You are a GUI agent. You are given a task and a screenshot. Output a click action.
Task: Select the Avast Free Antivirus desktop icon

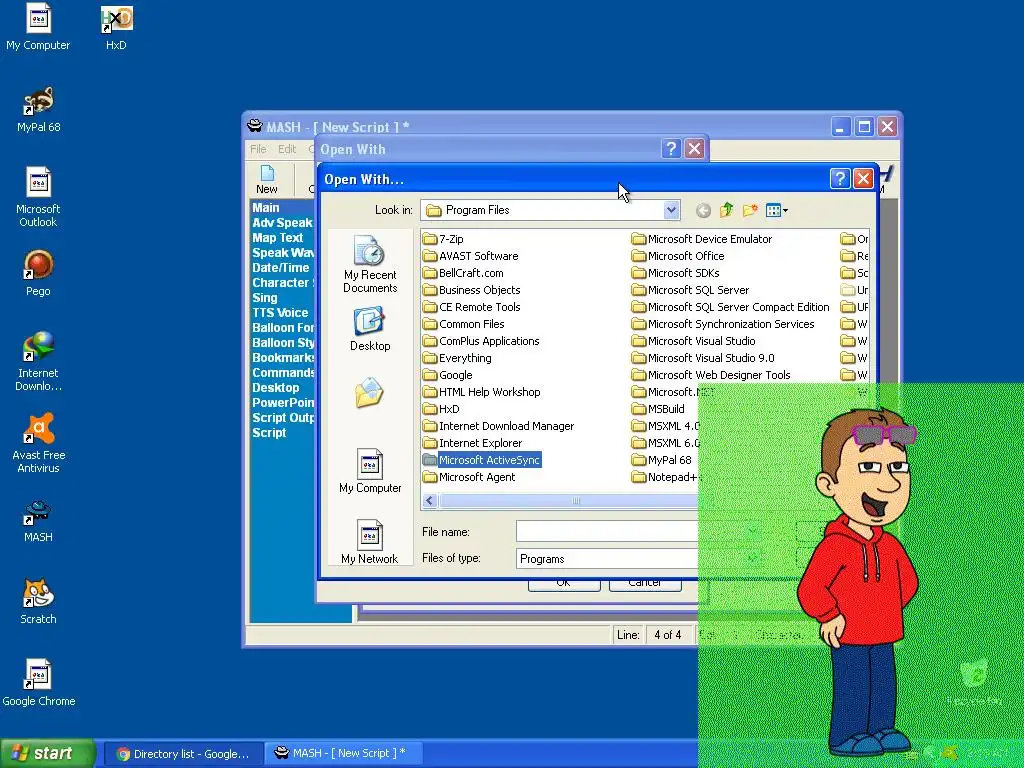39,443
